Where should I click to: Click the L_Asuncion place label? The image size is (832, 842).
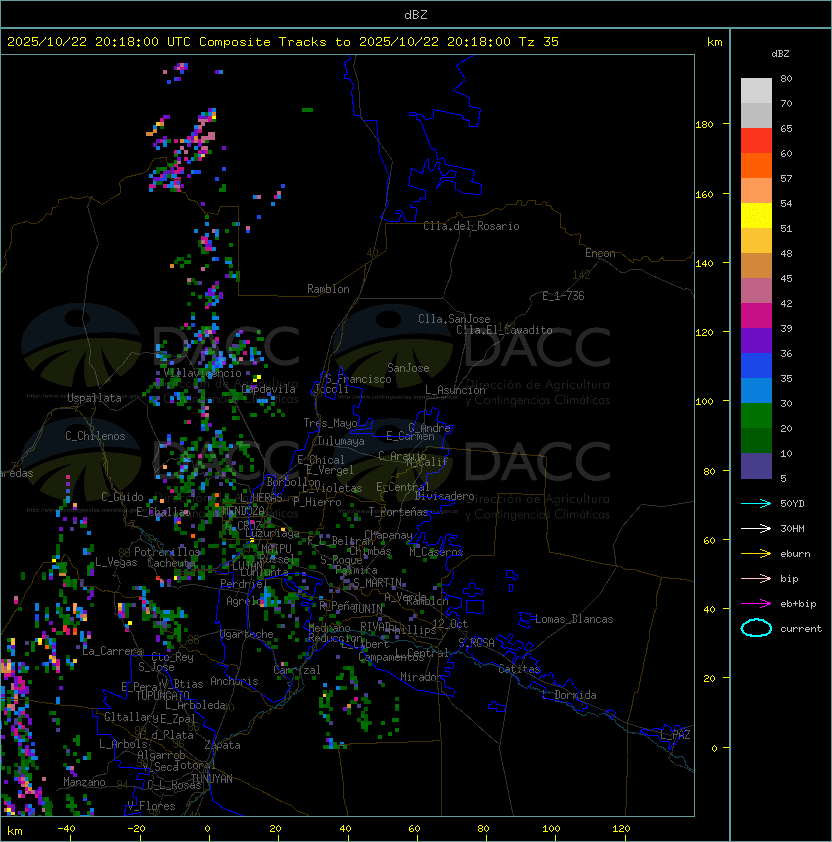[x=455, y=390]
